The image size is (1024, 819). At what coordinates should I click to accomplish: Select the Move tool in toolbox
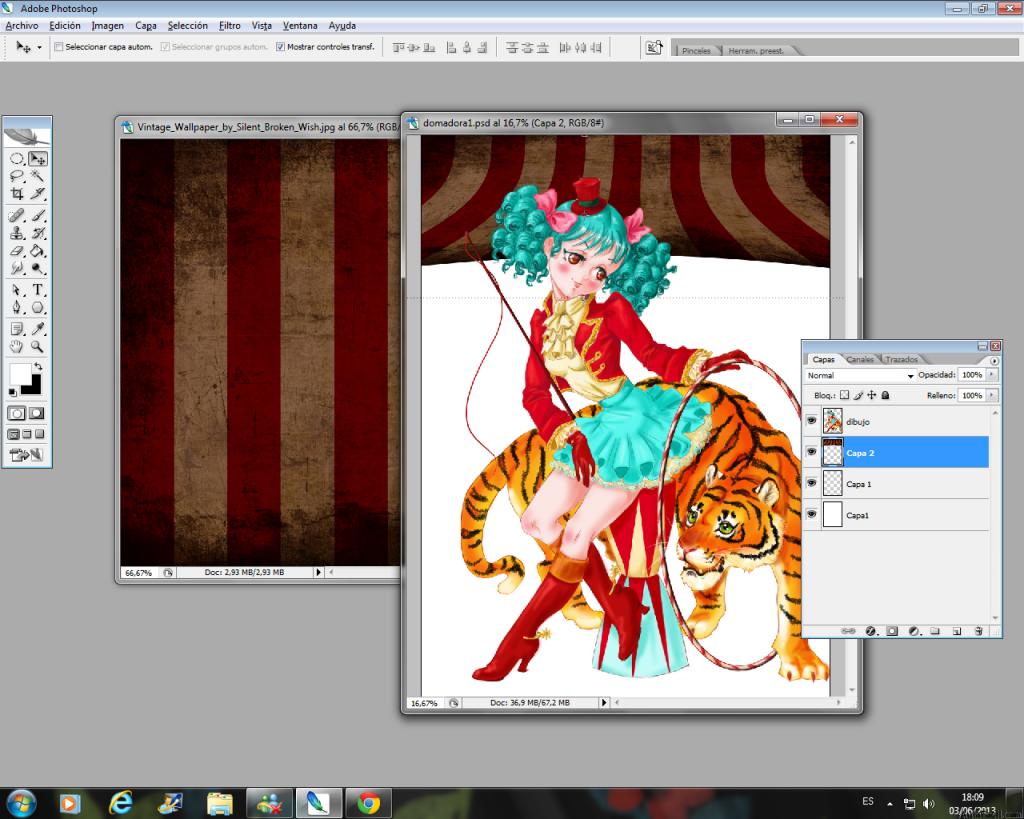point(38,159)
